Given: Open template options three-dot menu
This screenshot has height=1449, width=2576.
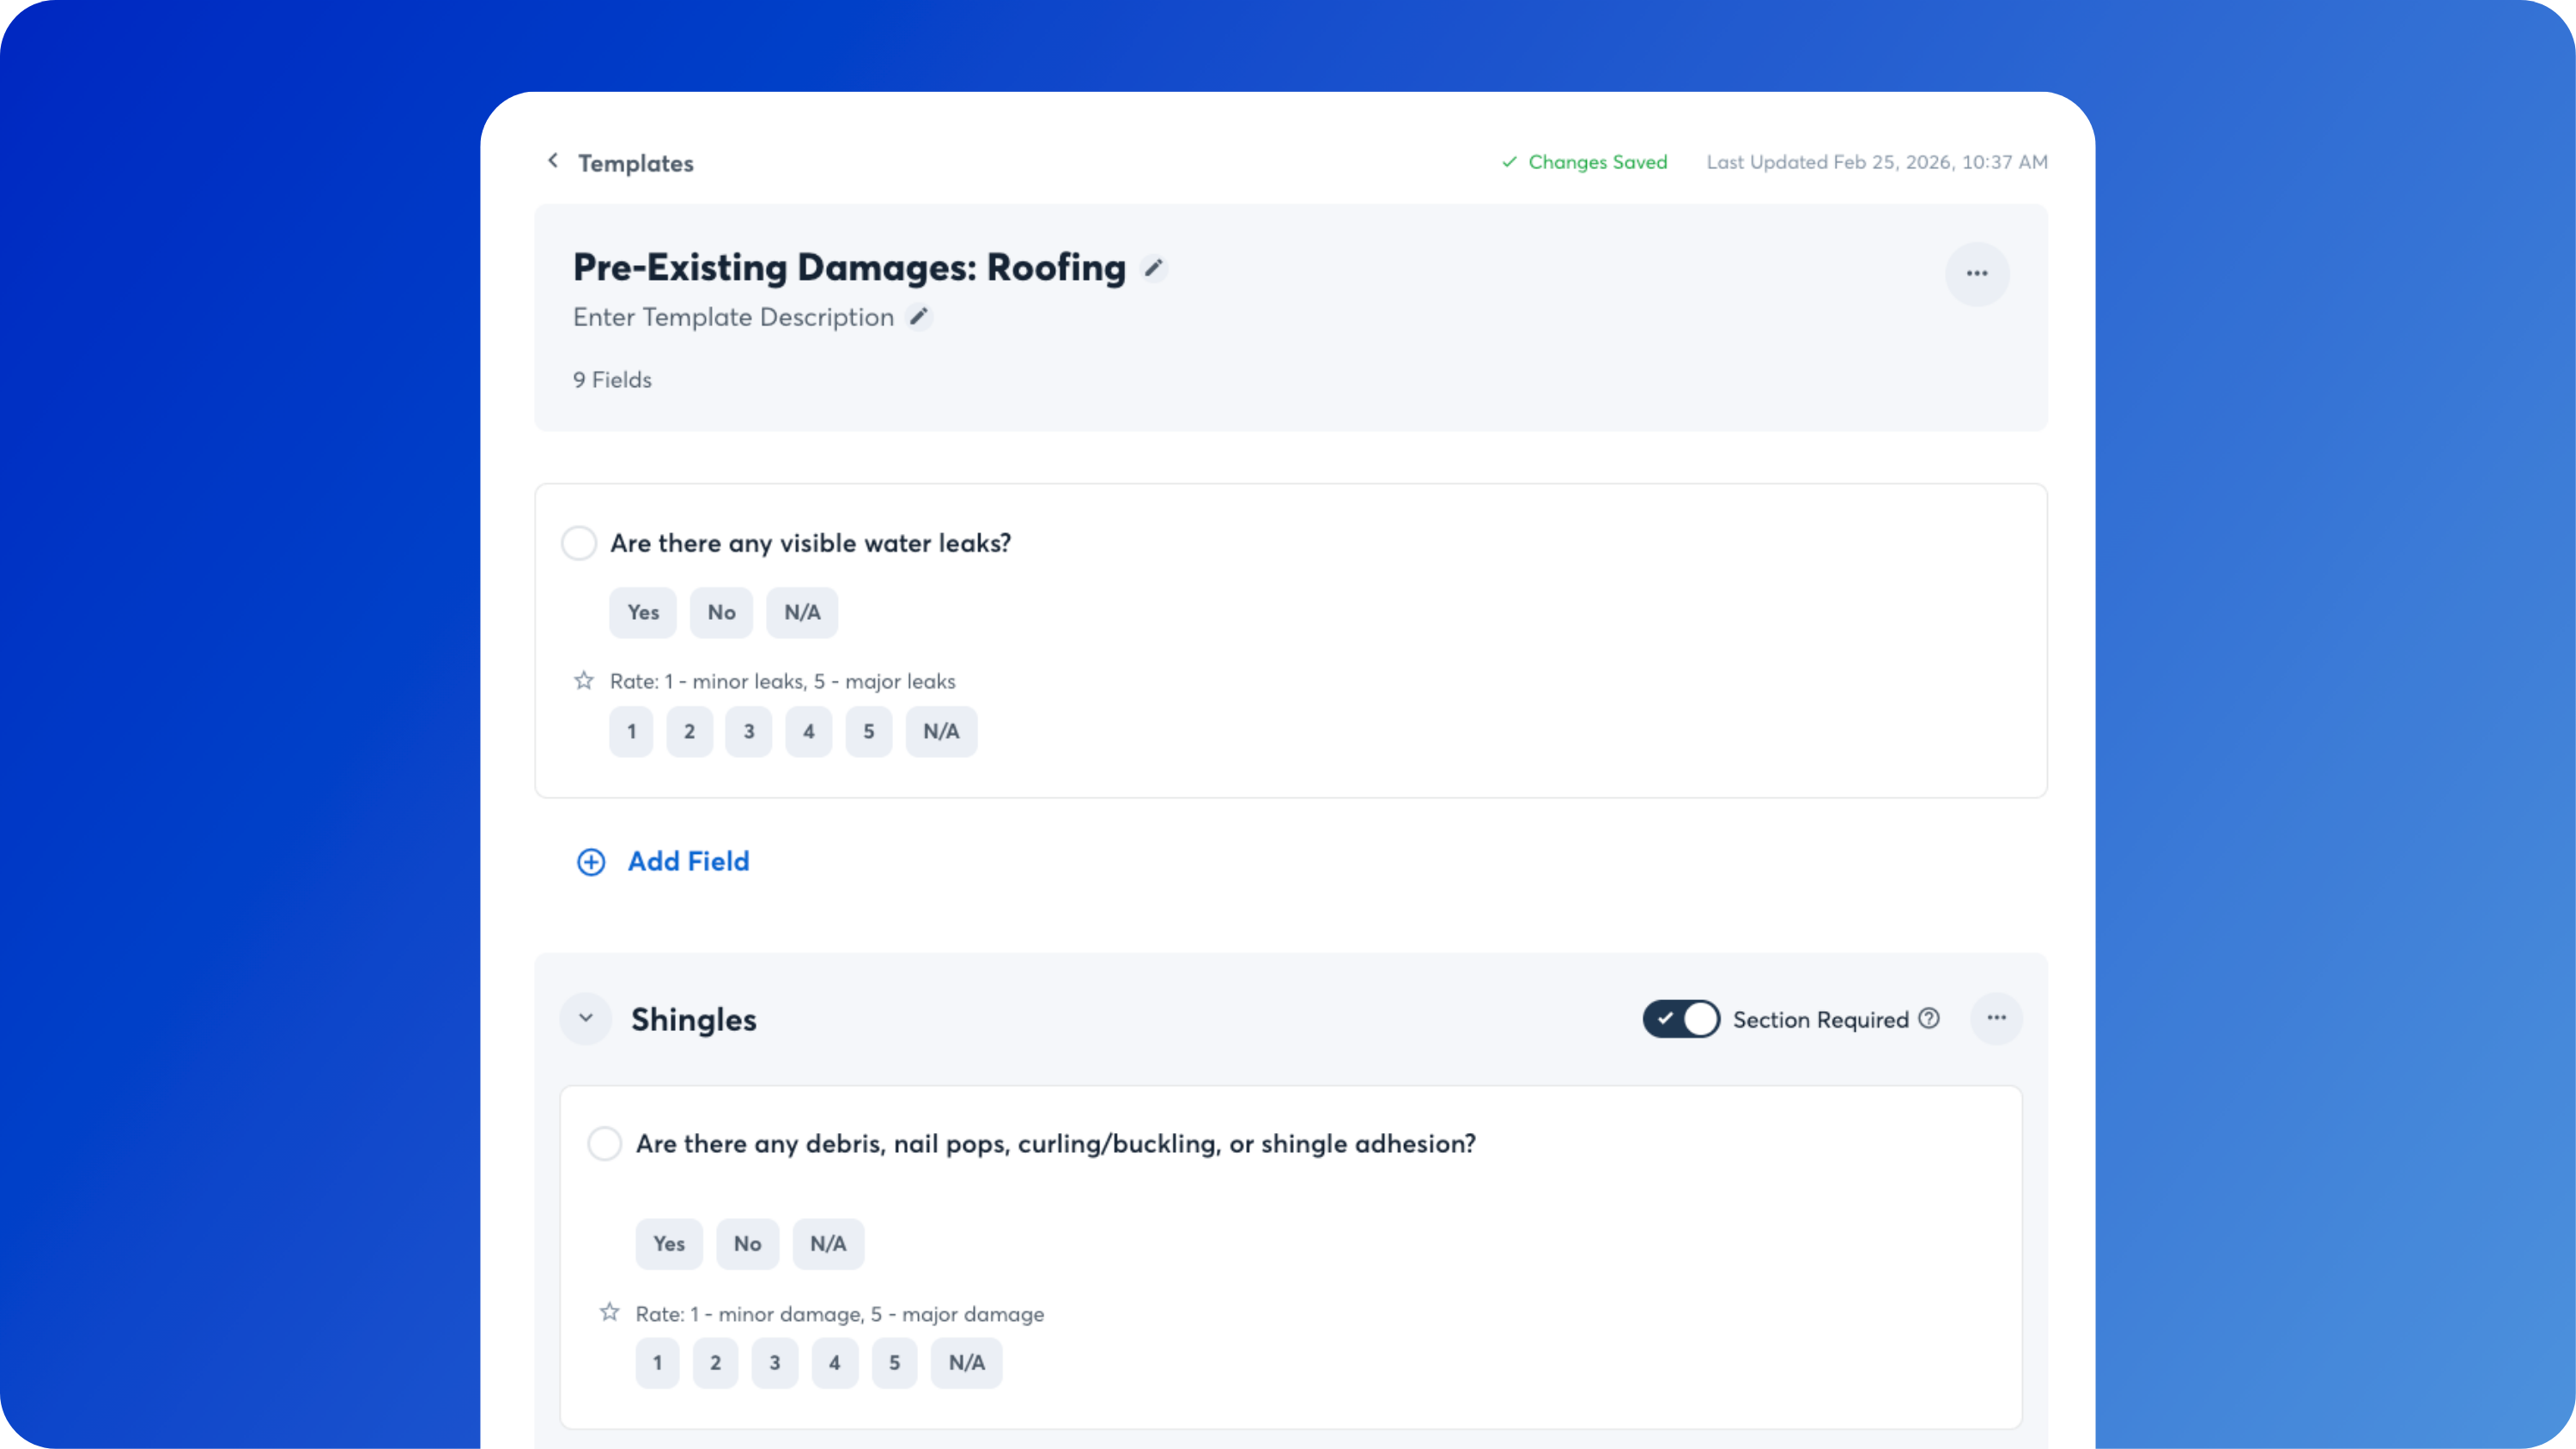Looking at the screenshot, I should tap(1977, 273).
